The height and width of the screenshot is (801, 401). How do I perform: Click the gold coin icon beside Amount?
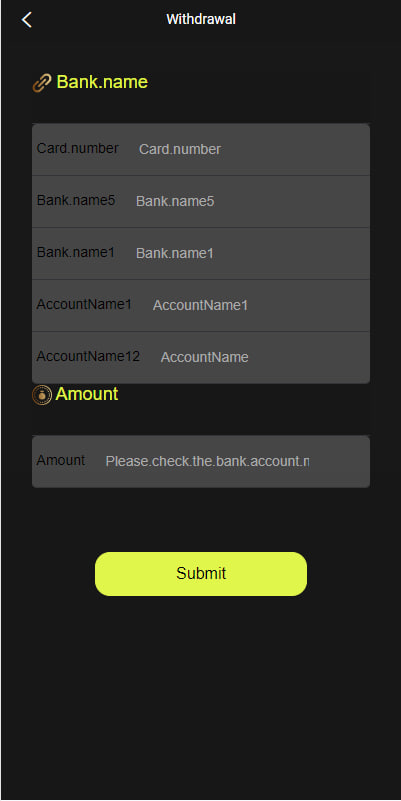click(x=42, y=395)
